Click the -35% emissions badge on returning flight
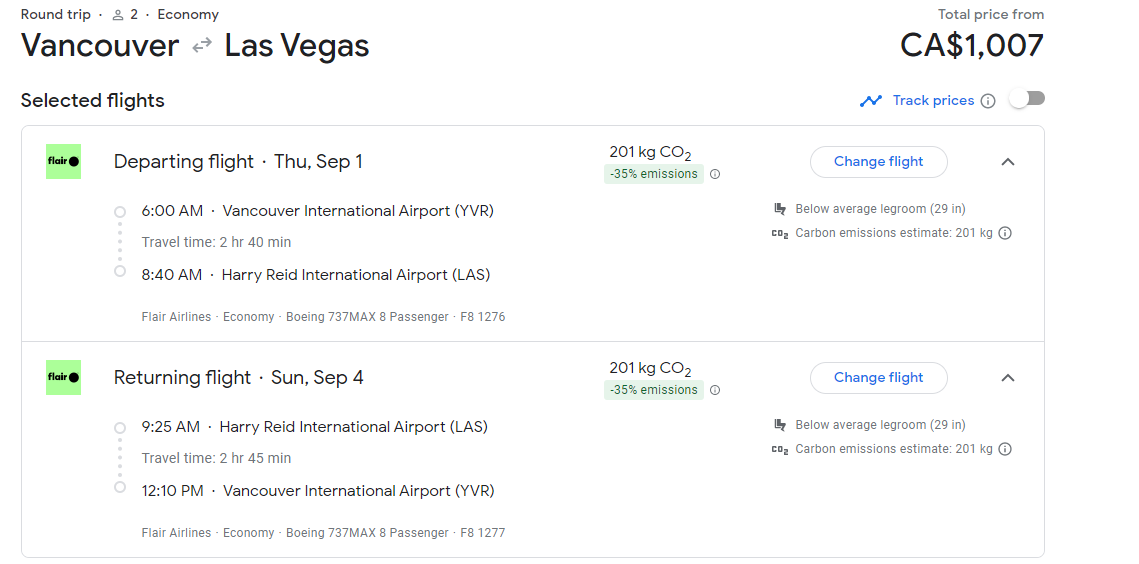The width and height of the screenshot is (1139, 564). click(x=653, y=390)
